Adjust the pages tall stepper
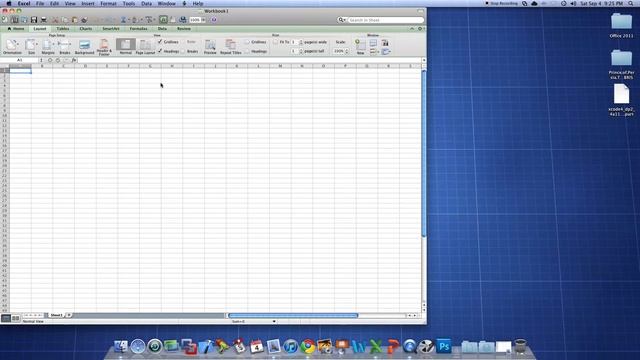 click(x=301, y=51)
